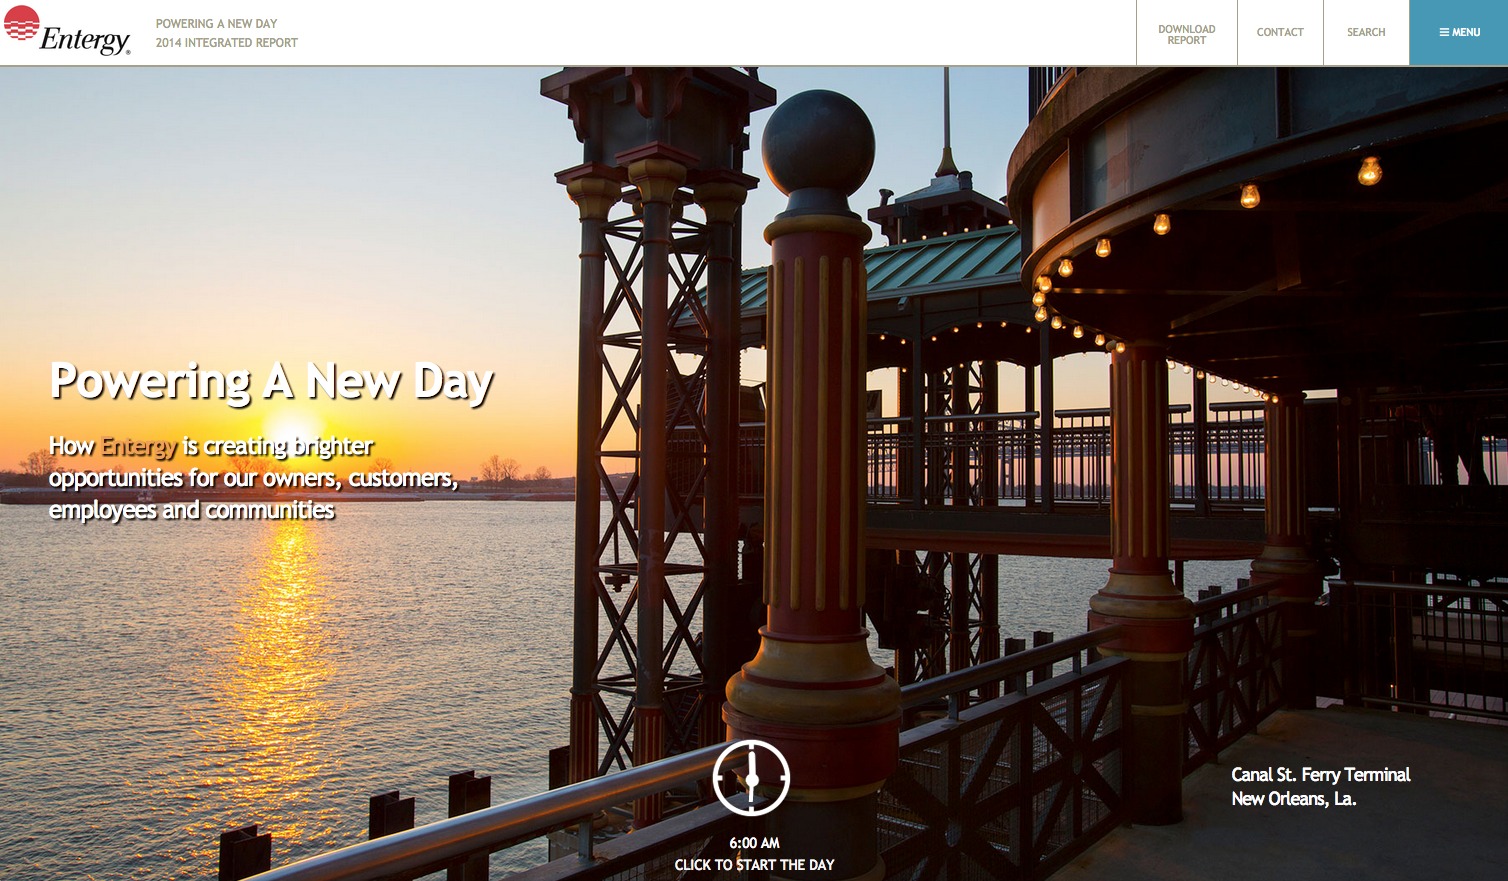Open the Download Report option
Screen dimensions: 1508x881
tap(1186, 34)
